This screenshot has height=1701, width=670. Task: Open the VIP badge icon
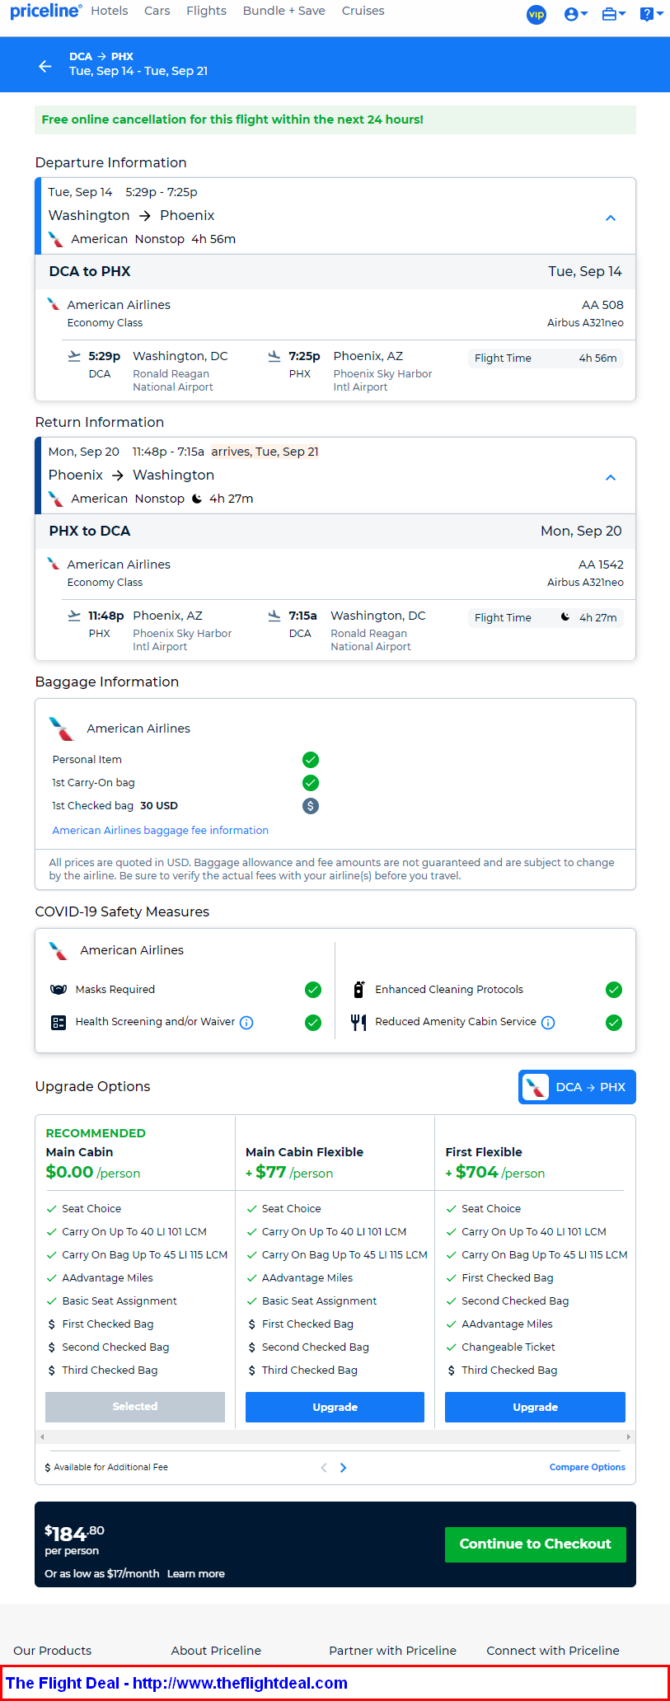[537, 14]
